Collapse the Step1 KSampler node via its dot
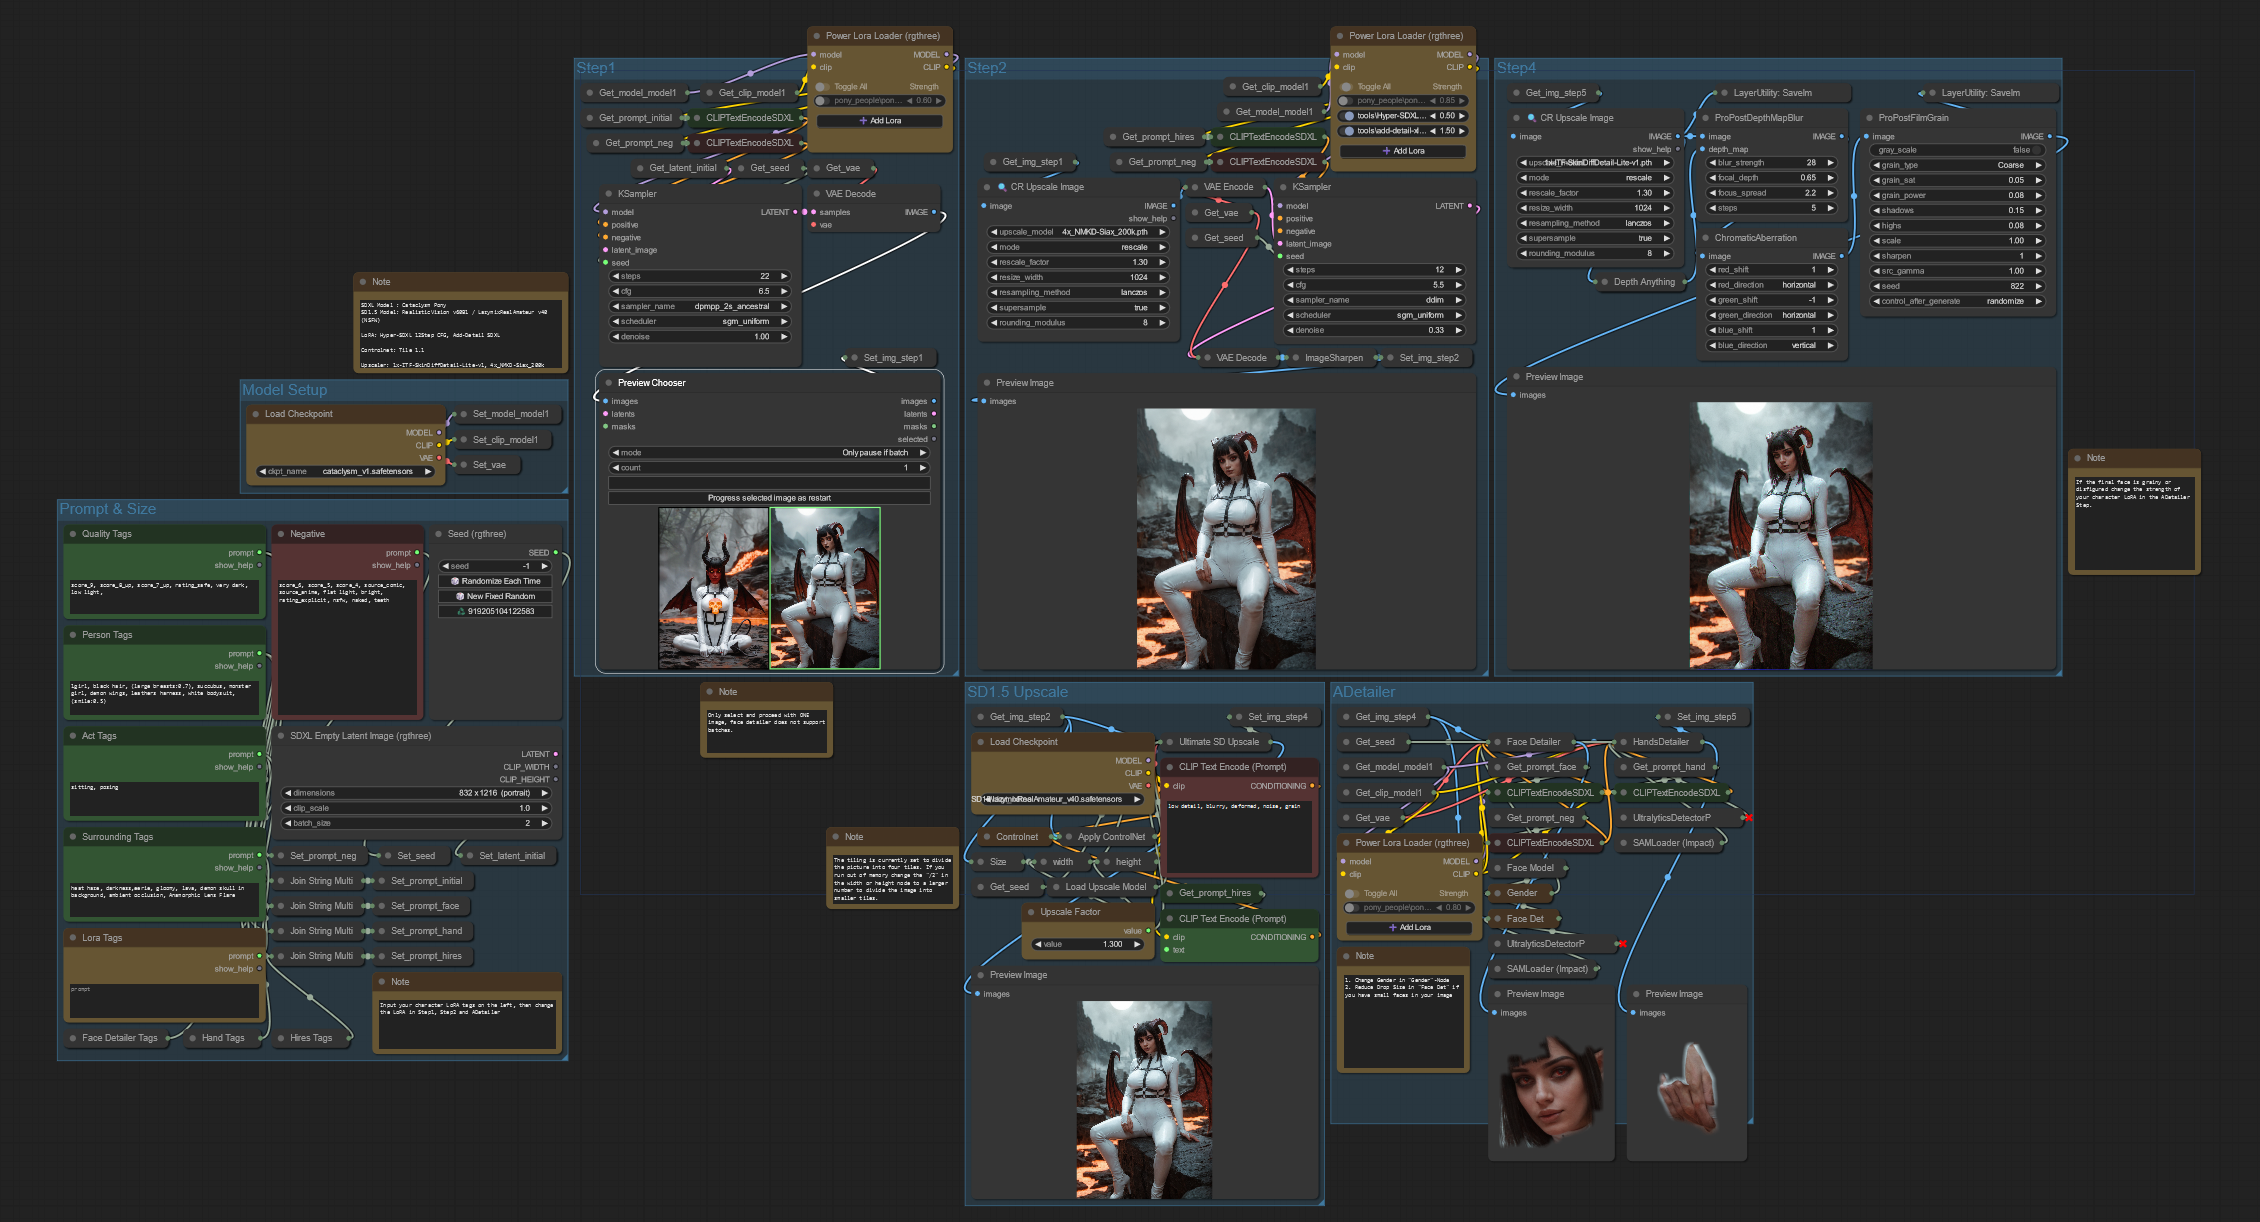The image size is (2260, 1222). 608,194
